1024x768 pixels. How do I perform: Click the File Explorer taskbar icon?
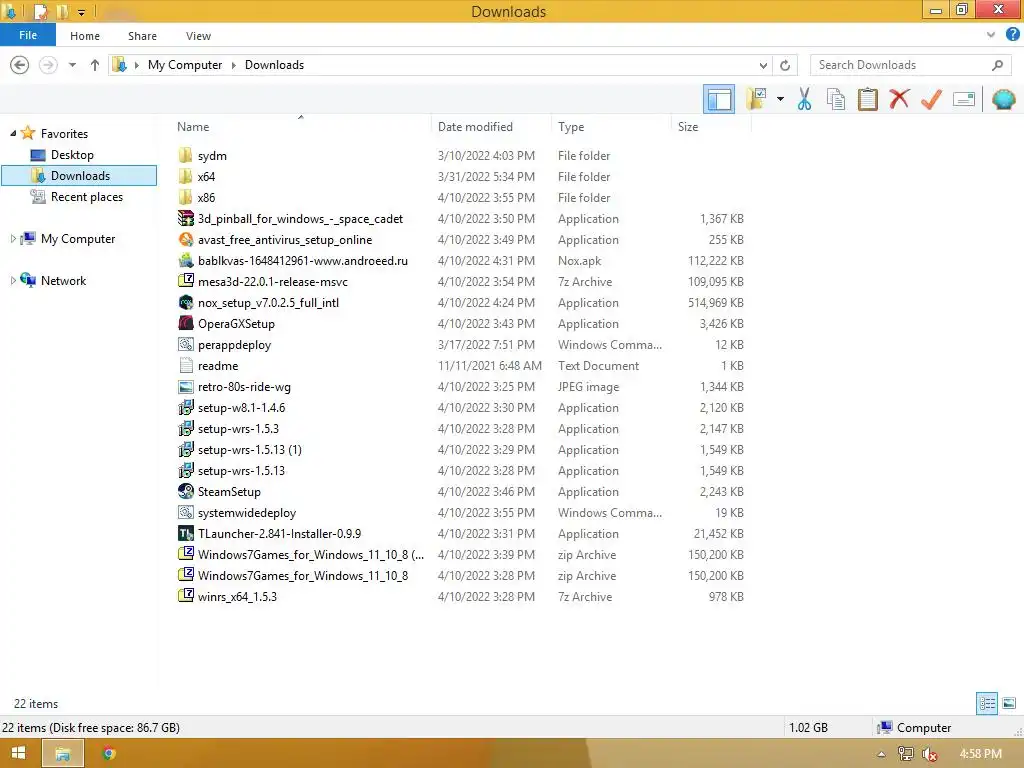63,754
